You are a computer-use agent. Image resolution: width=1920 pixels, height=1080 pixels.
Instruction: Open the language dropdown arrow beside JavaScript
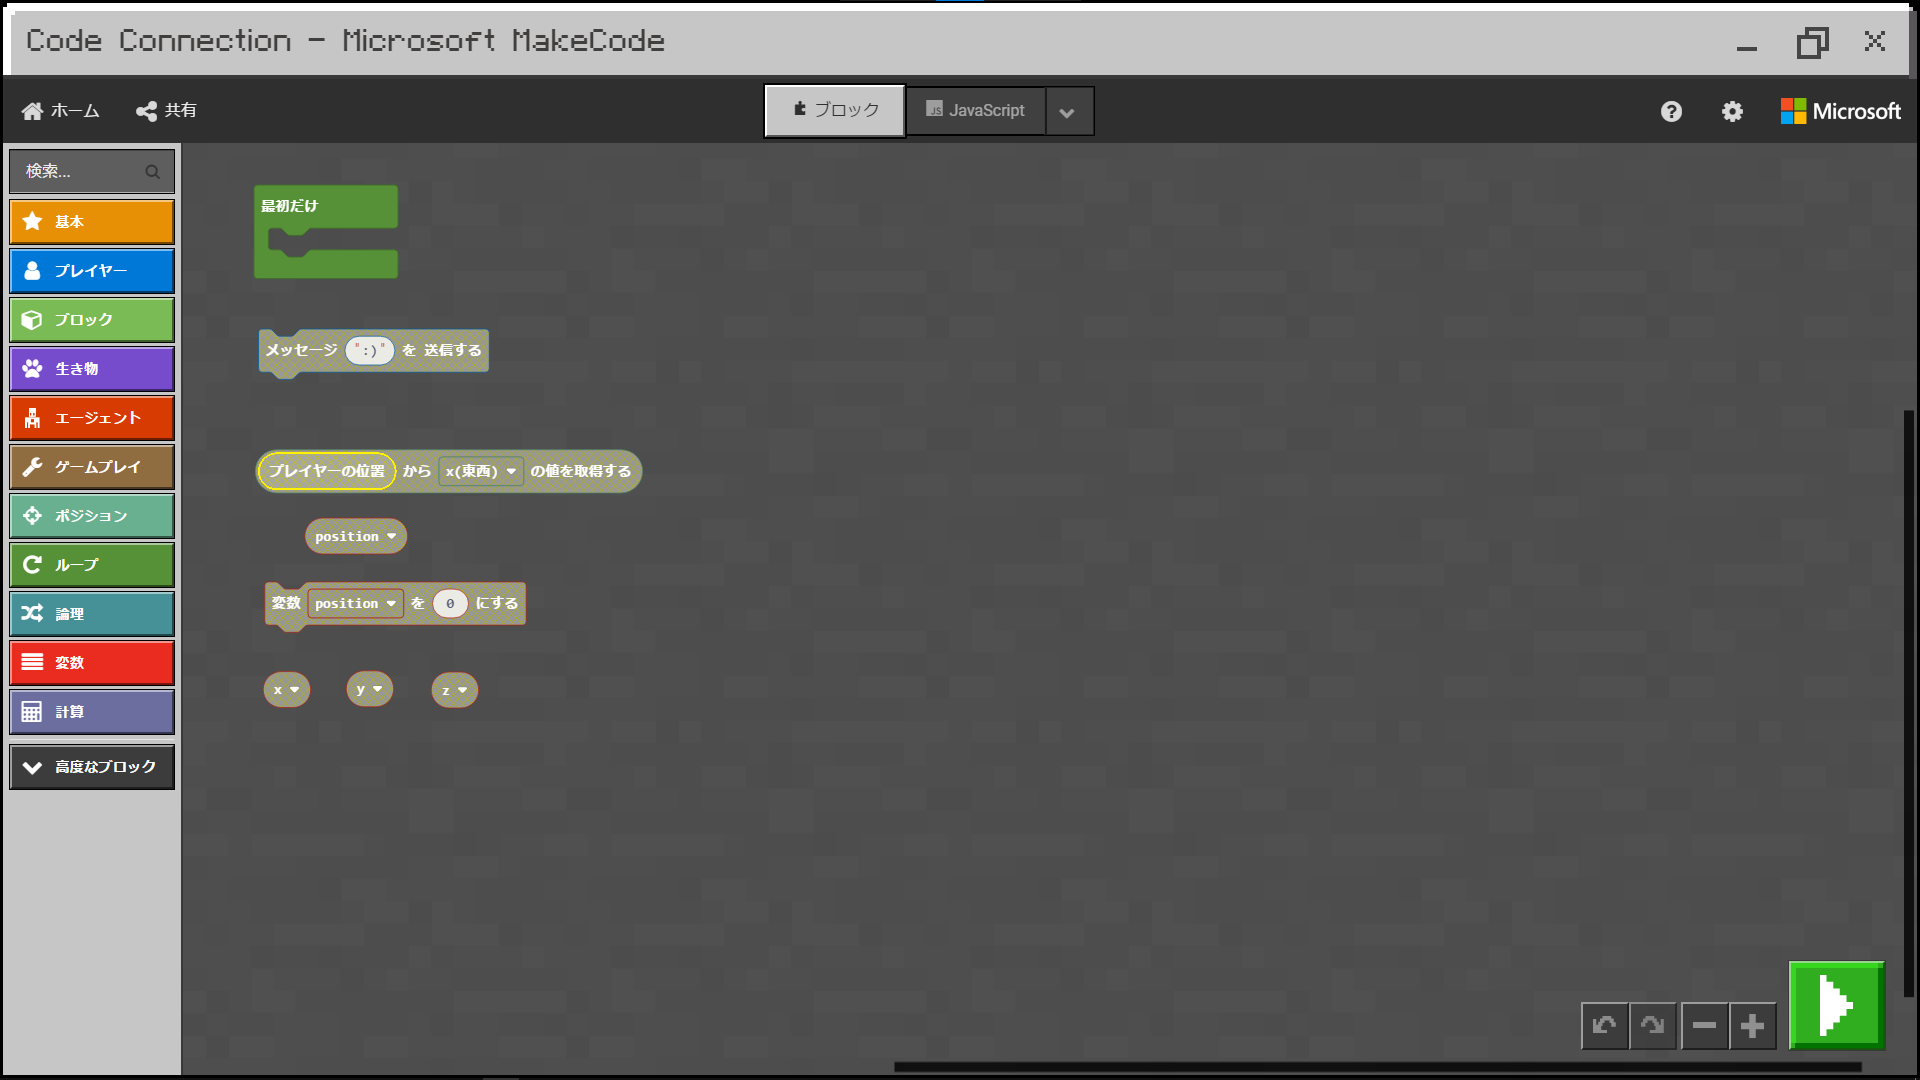pyautogui.click(x=1068, y=112)
